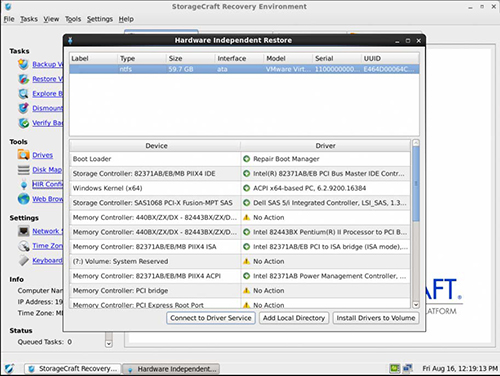
Task: Open the Disk Map link
Action: (47, 170)
